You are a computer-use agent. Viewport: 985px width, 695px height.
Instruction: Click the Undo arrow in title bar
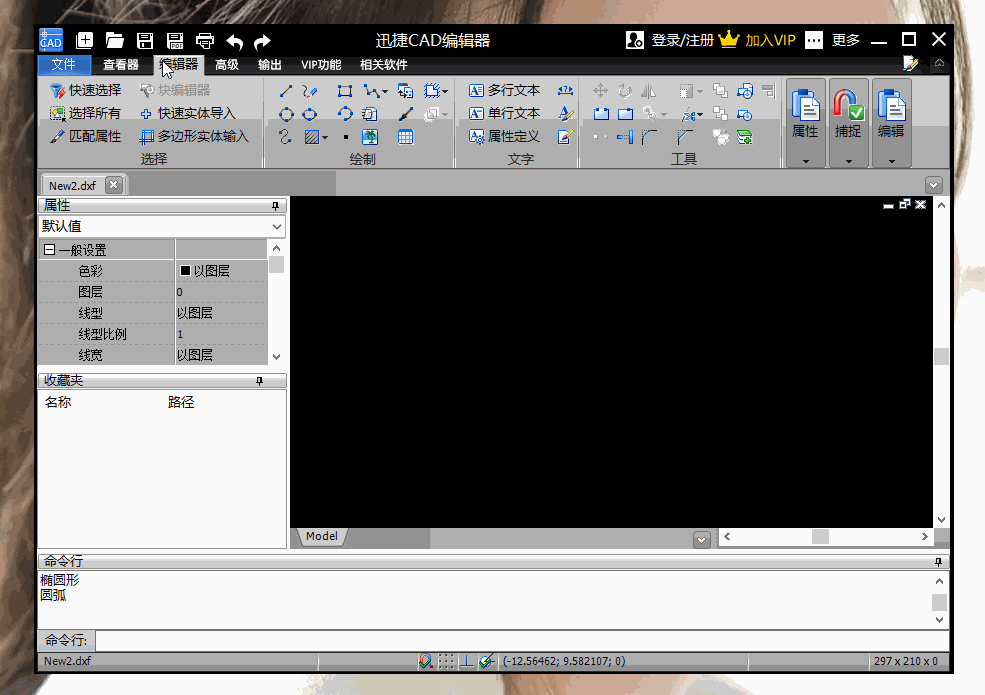(234, 41)
